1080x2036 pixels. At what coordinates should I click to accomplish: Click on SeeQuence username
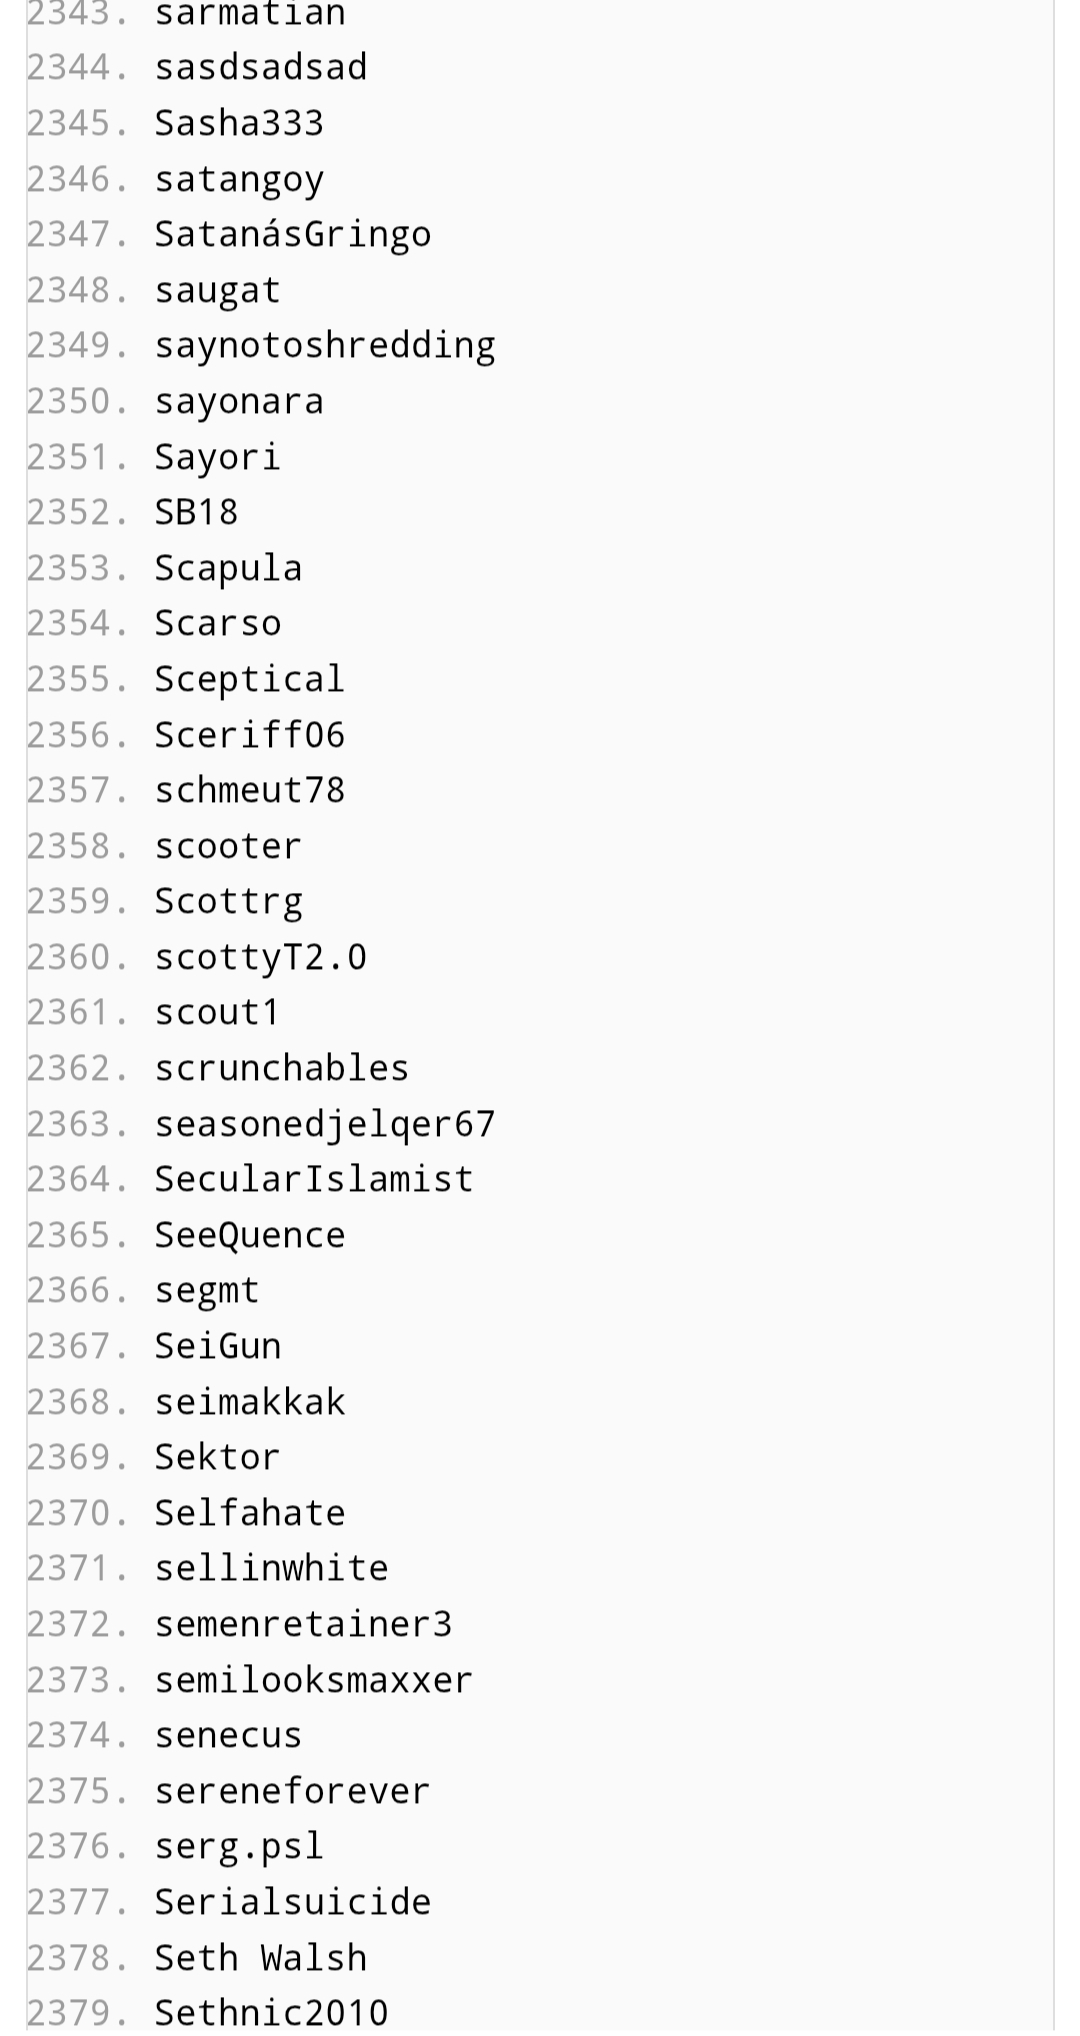(249, 1235)
